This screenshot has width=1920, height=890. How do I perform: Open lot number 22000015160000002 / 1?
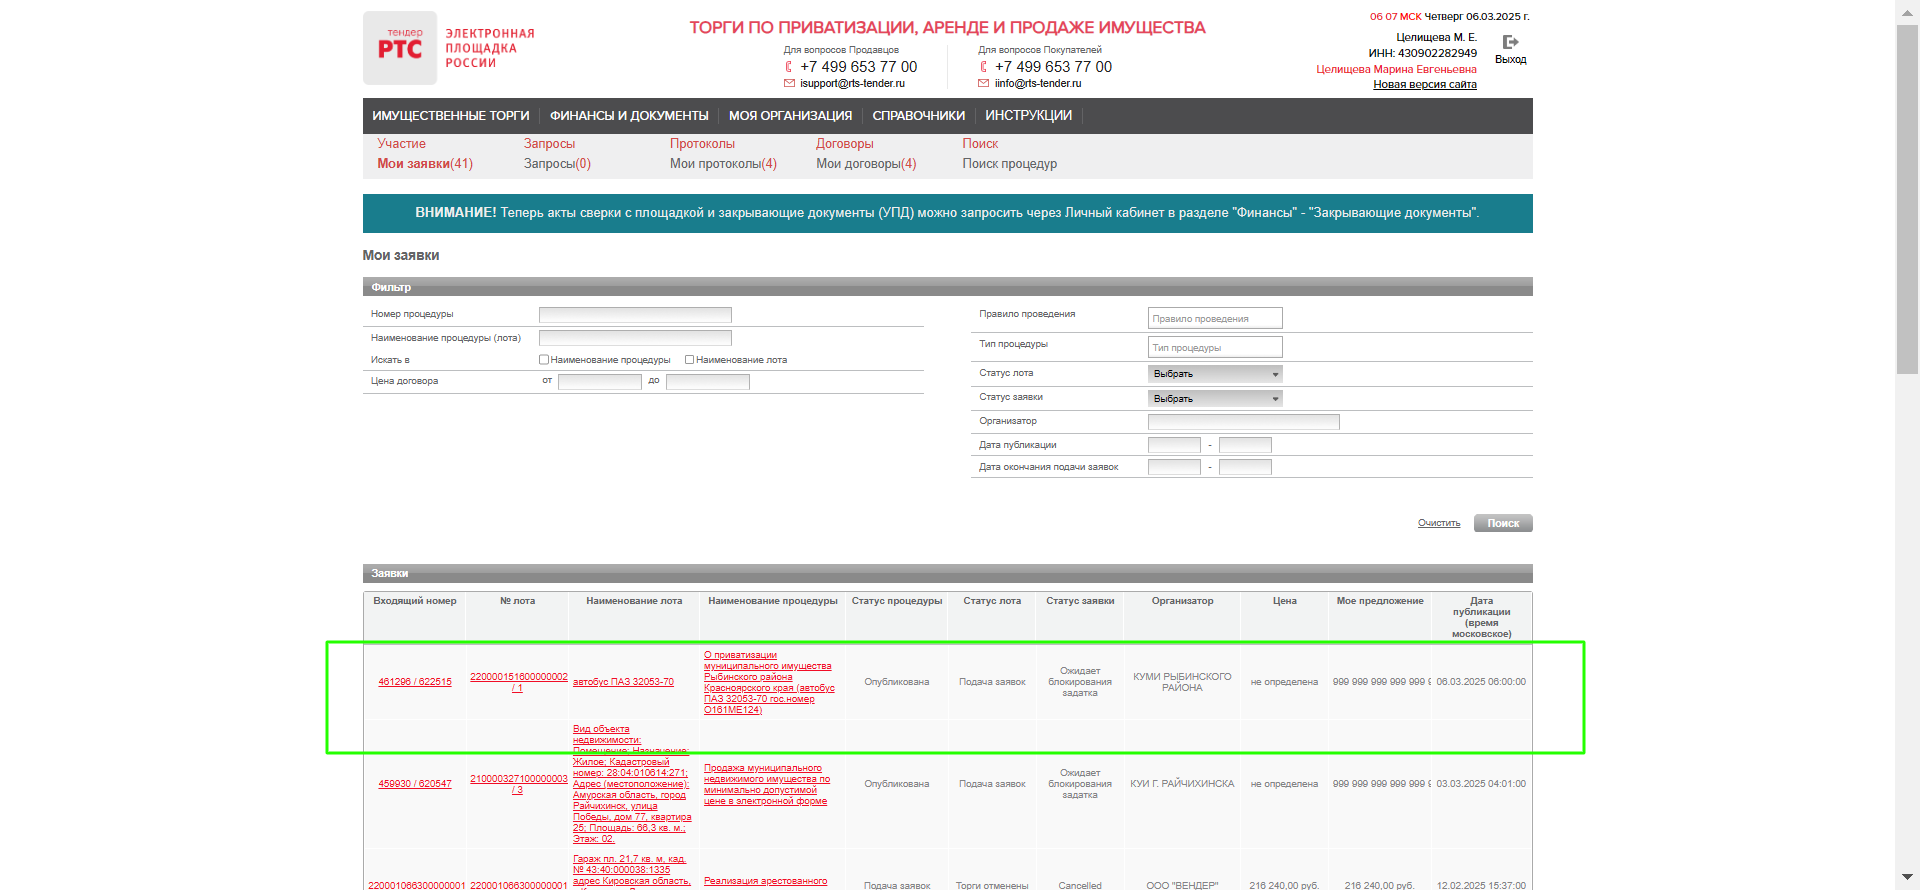[x=518, y=682]
